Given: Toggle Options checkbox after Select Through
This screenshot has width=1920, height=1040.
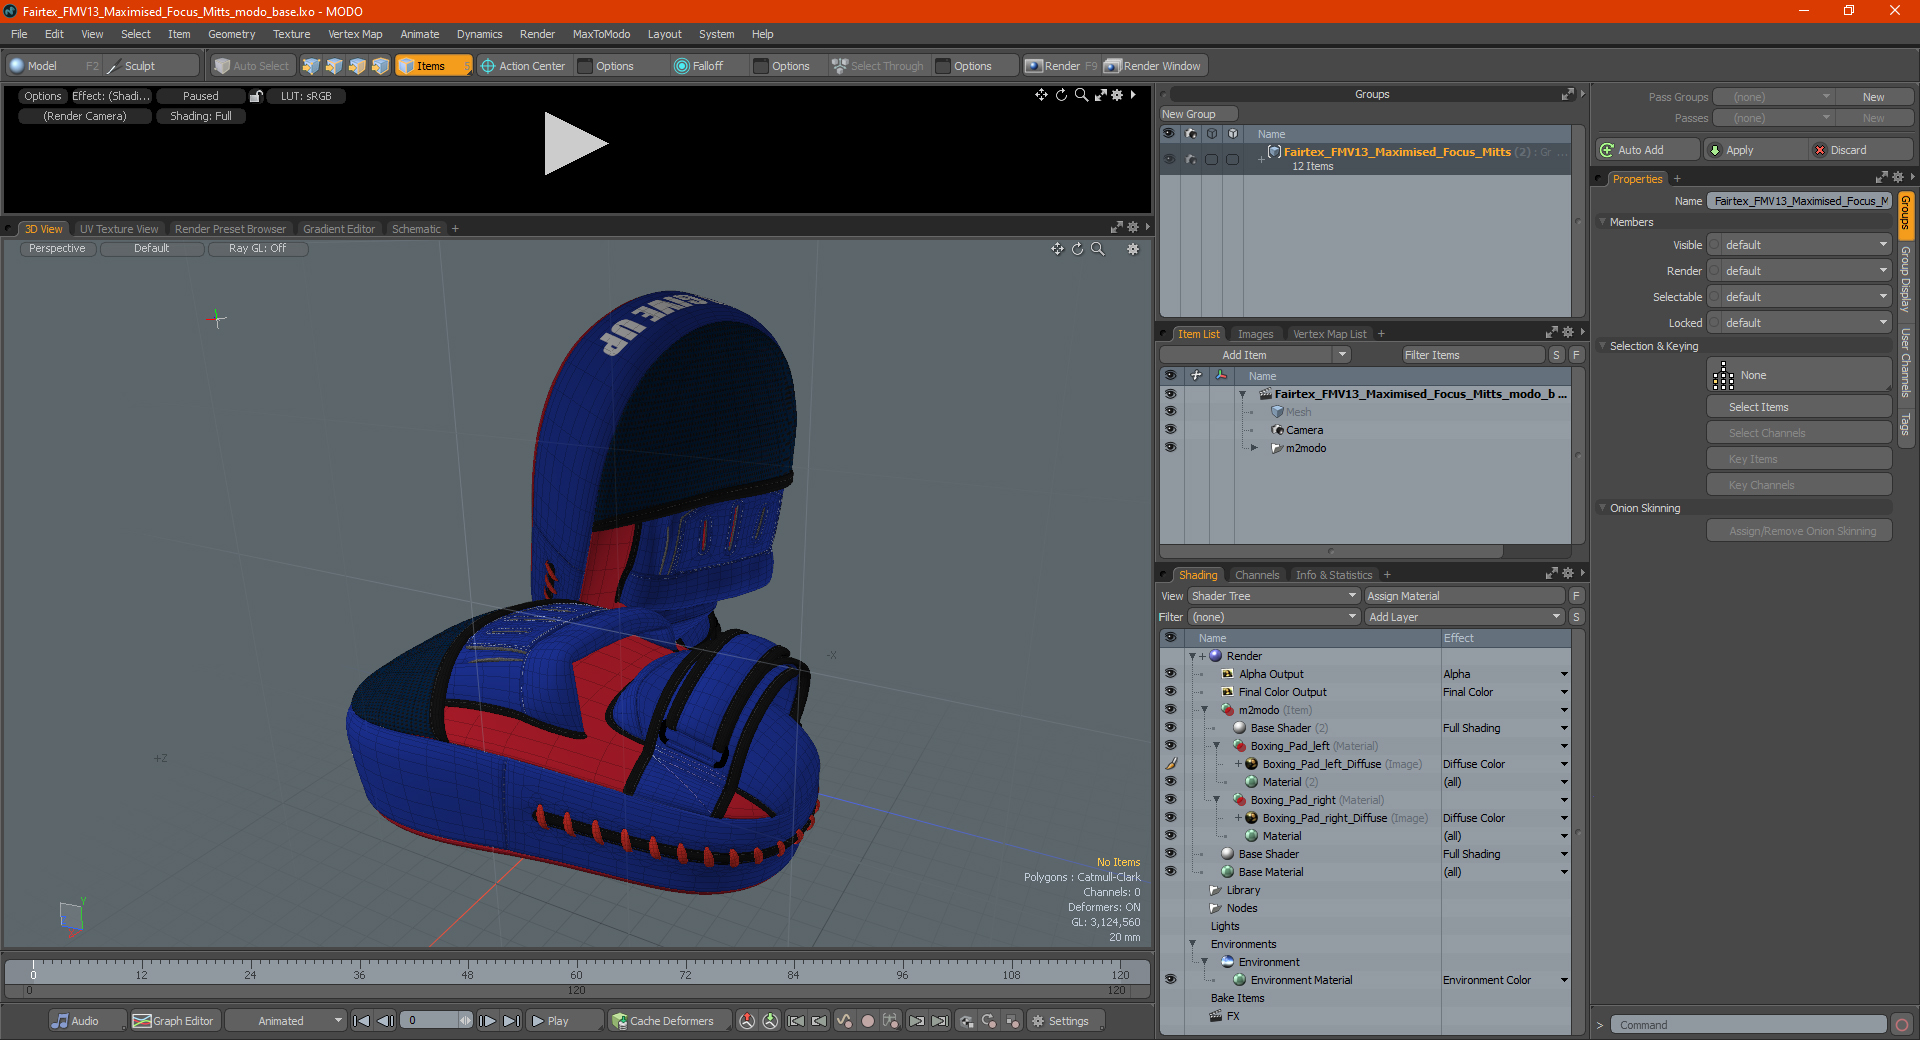Looking at the screenshot, I should pyautogui.click(x=943, y=66).
